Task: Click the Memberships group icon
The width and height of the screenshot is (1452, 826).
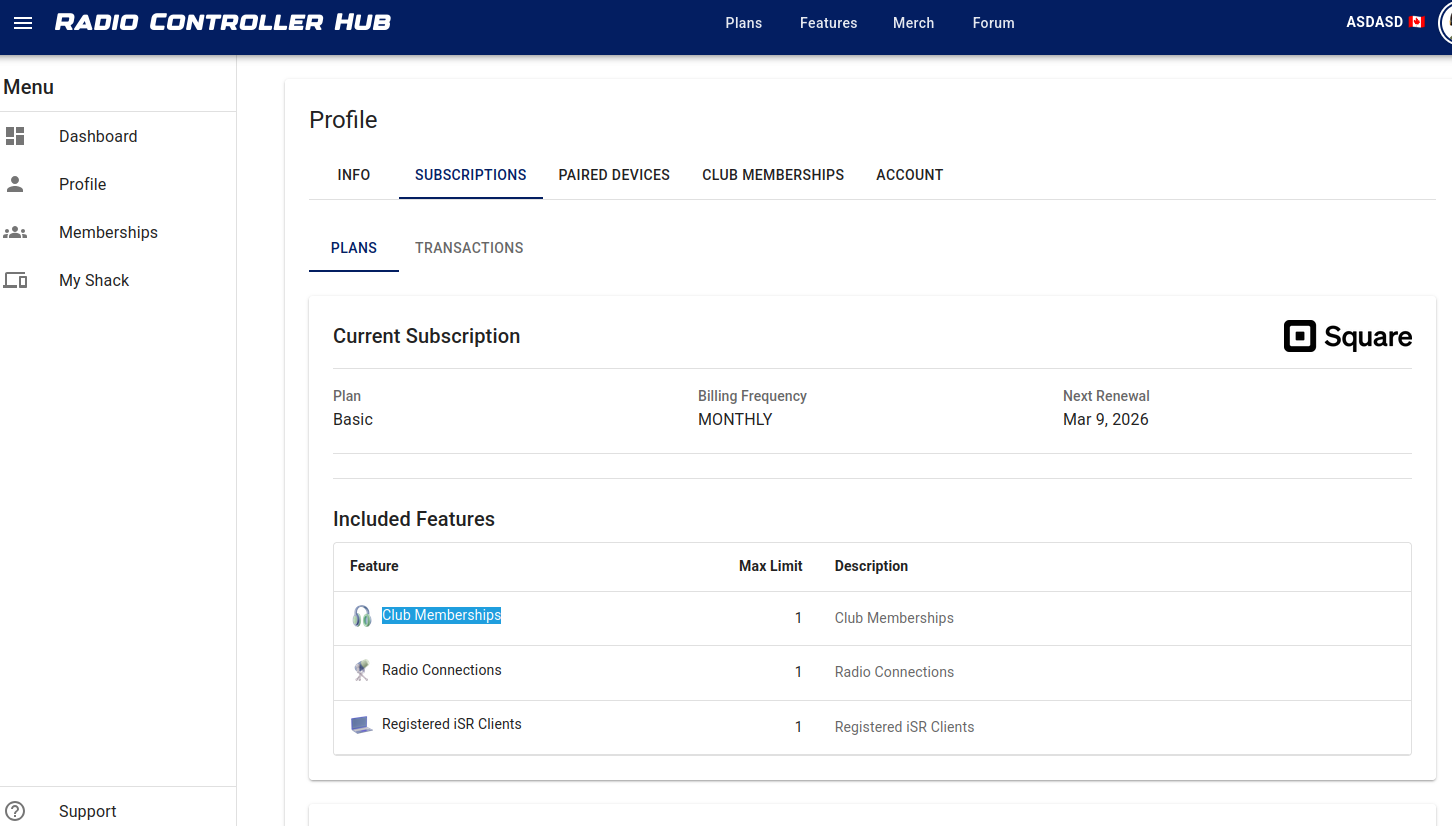Action: tap(15, 232)
